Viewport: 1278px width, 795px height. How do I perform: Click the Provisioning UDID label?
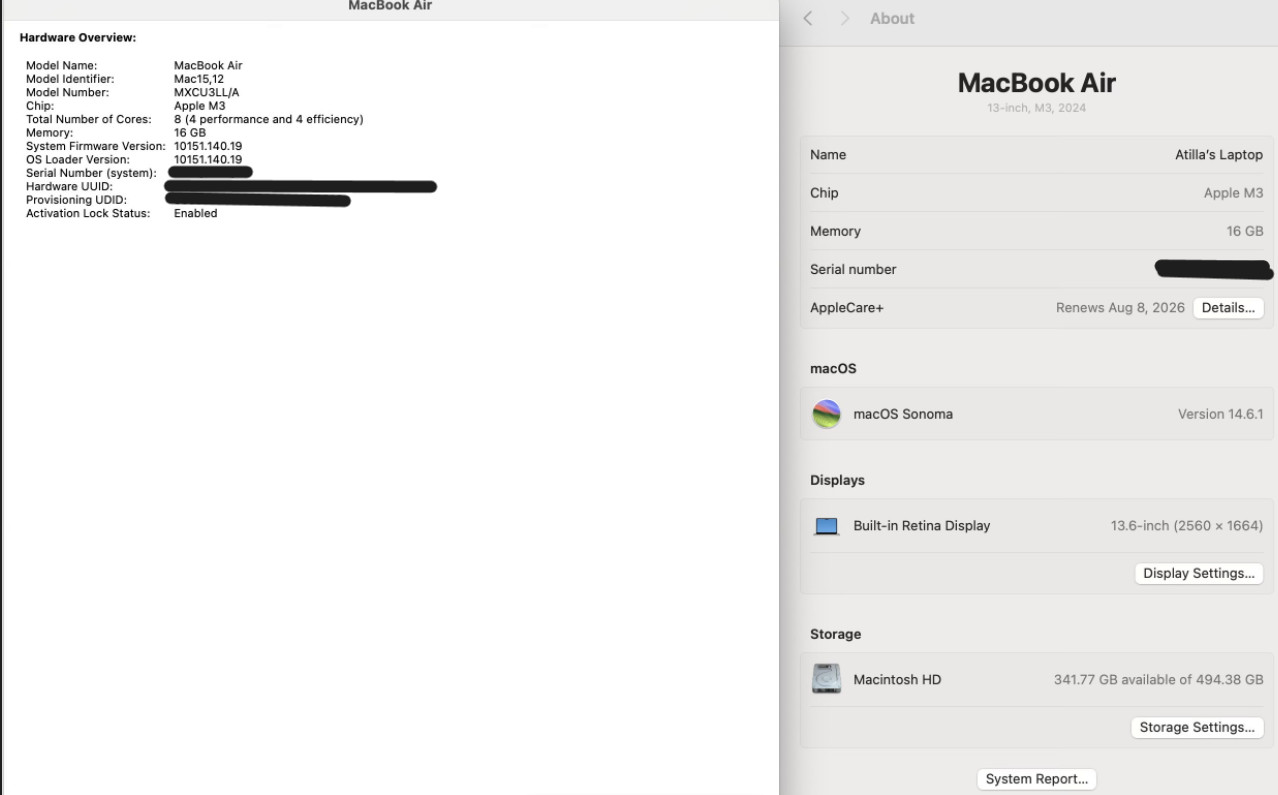click(x=76, y=200)
